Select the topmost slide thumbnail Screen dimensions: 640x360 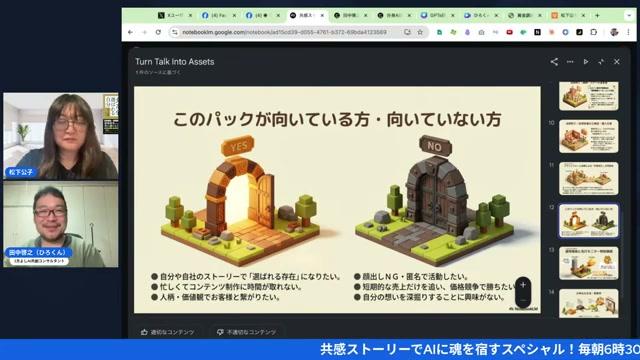589,96
